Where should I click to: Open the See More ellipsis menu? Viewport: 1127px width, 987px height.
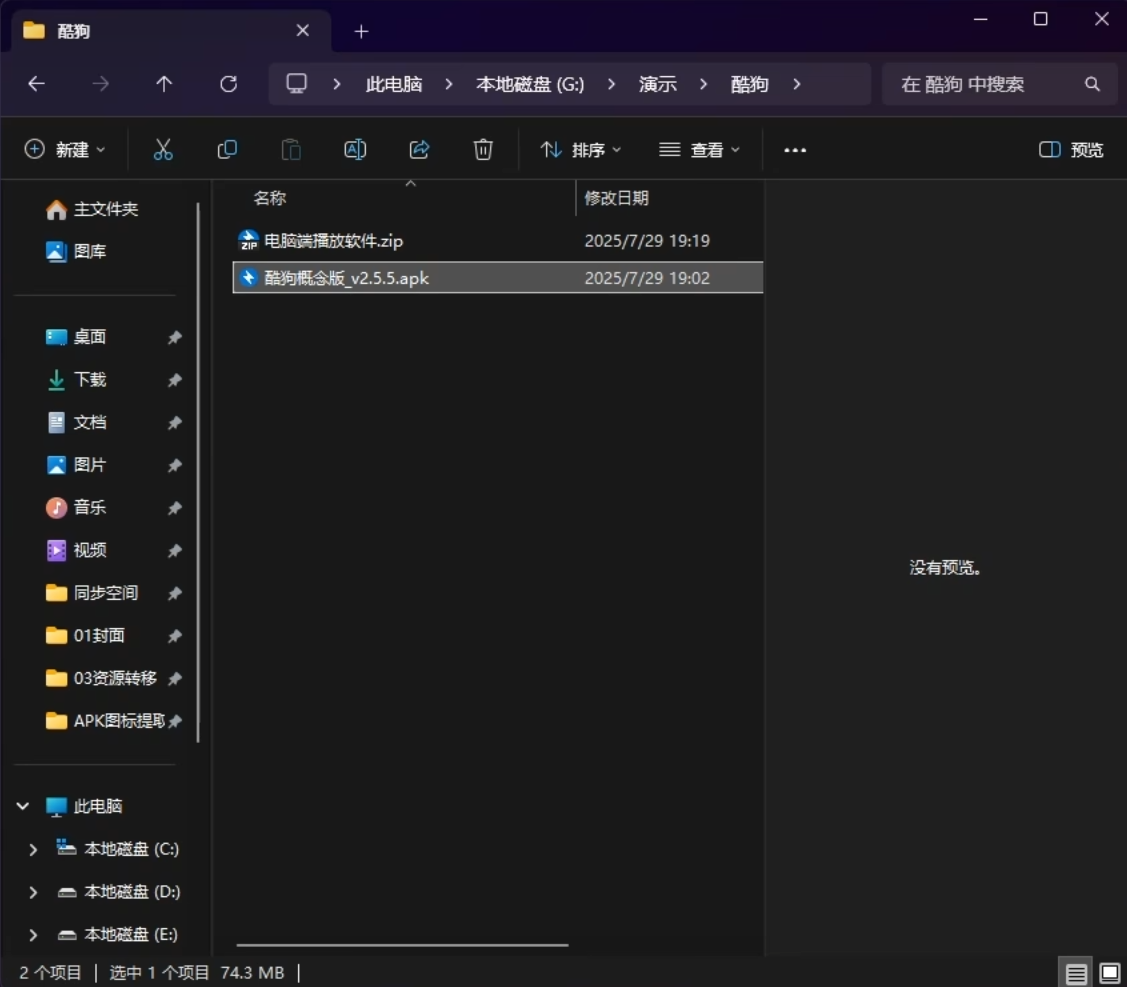pyautogui.click(x=795, y=149)
